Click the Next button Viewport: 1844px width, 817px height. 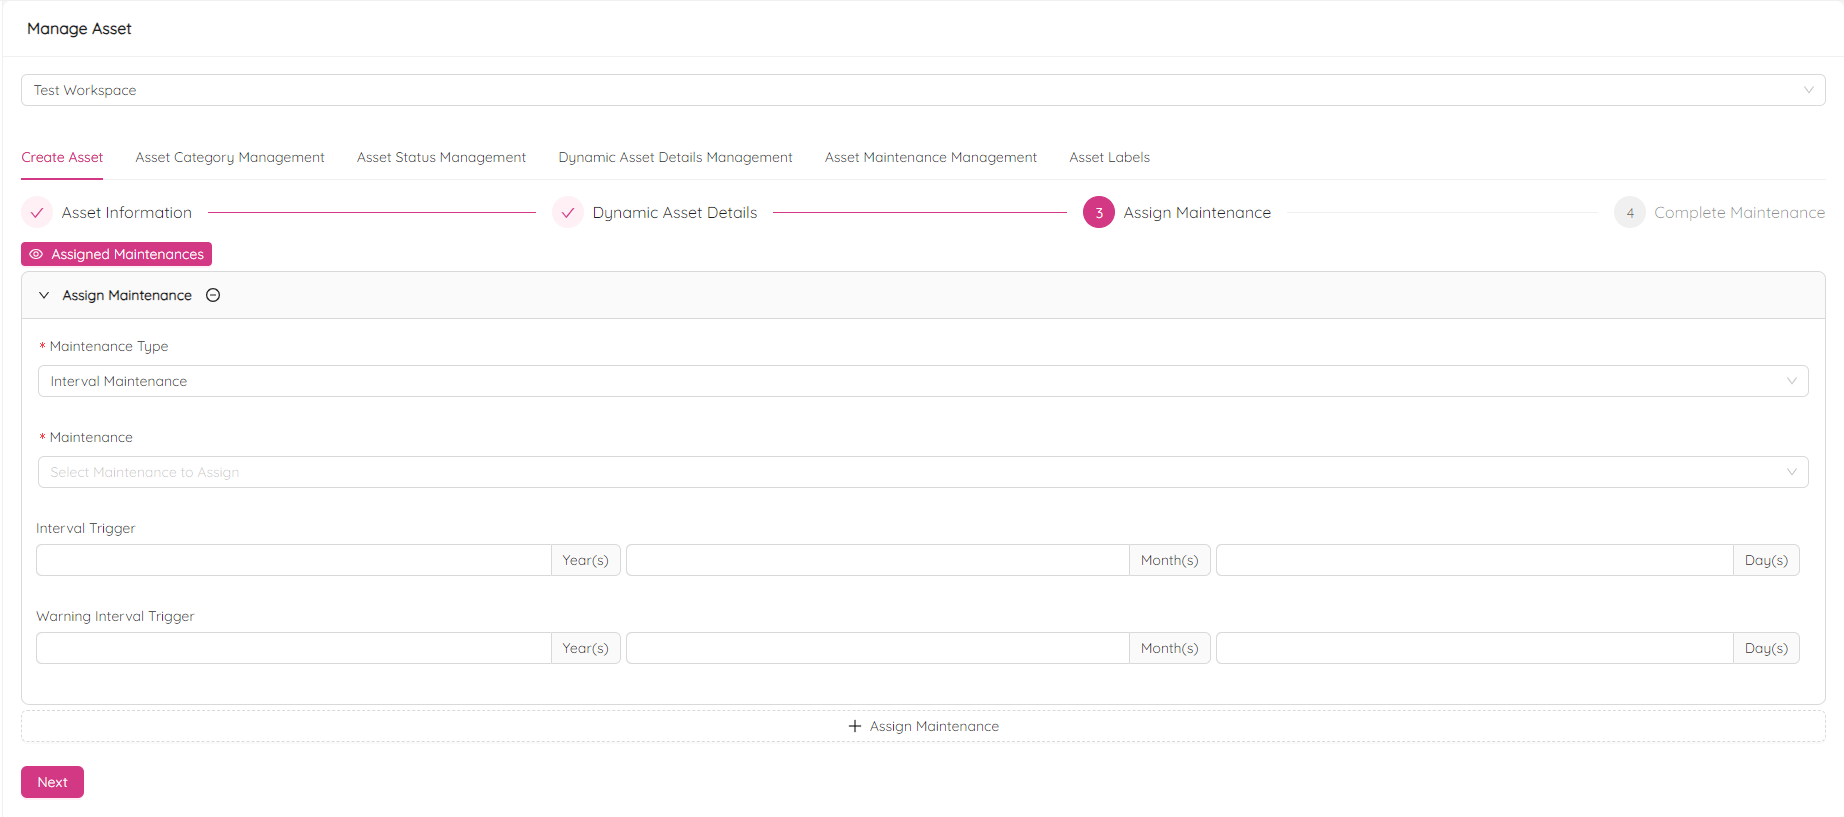(52, 782)
